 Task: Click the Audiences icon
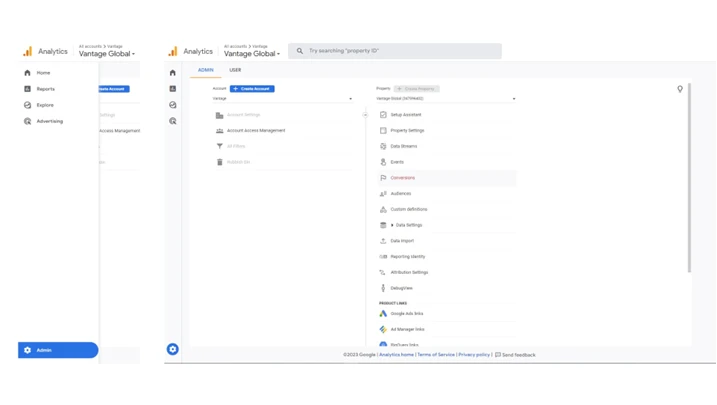383,194
